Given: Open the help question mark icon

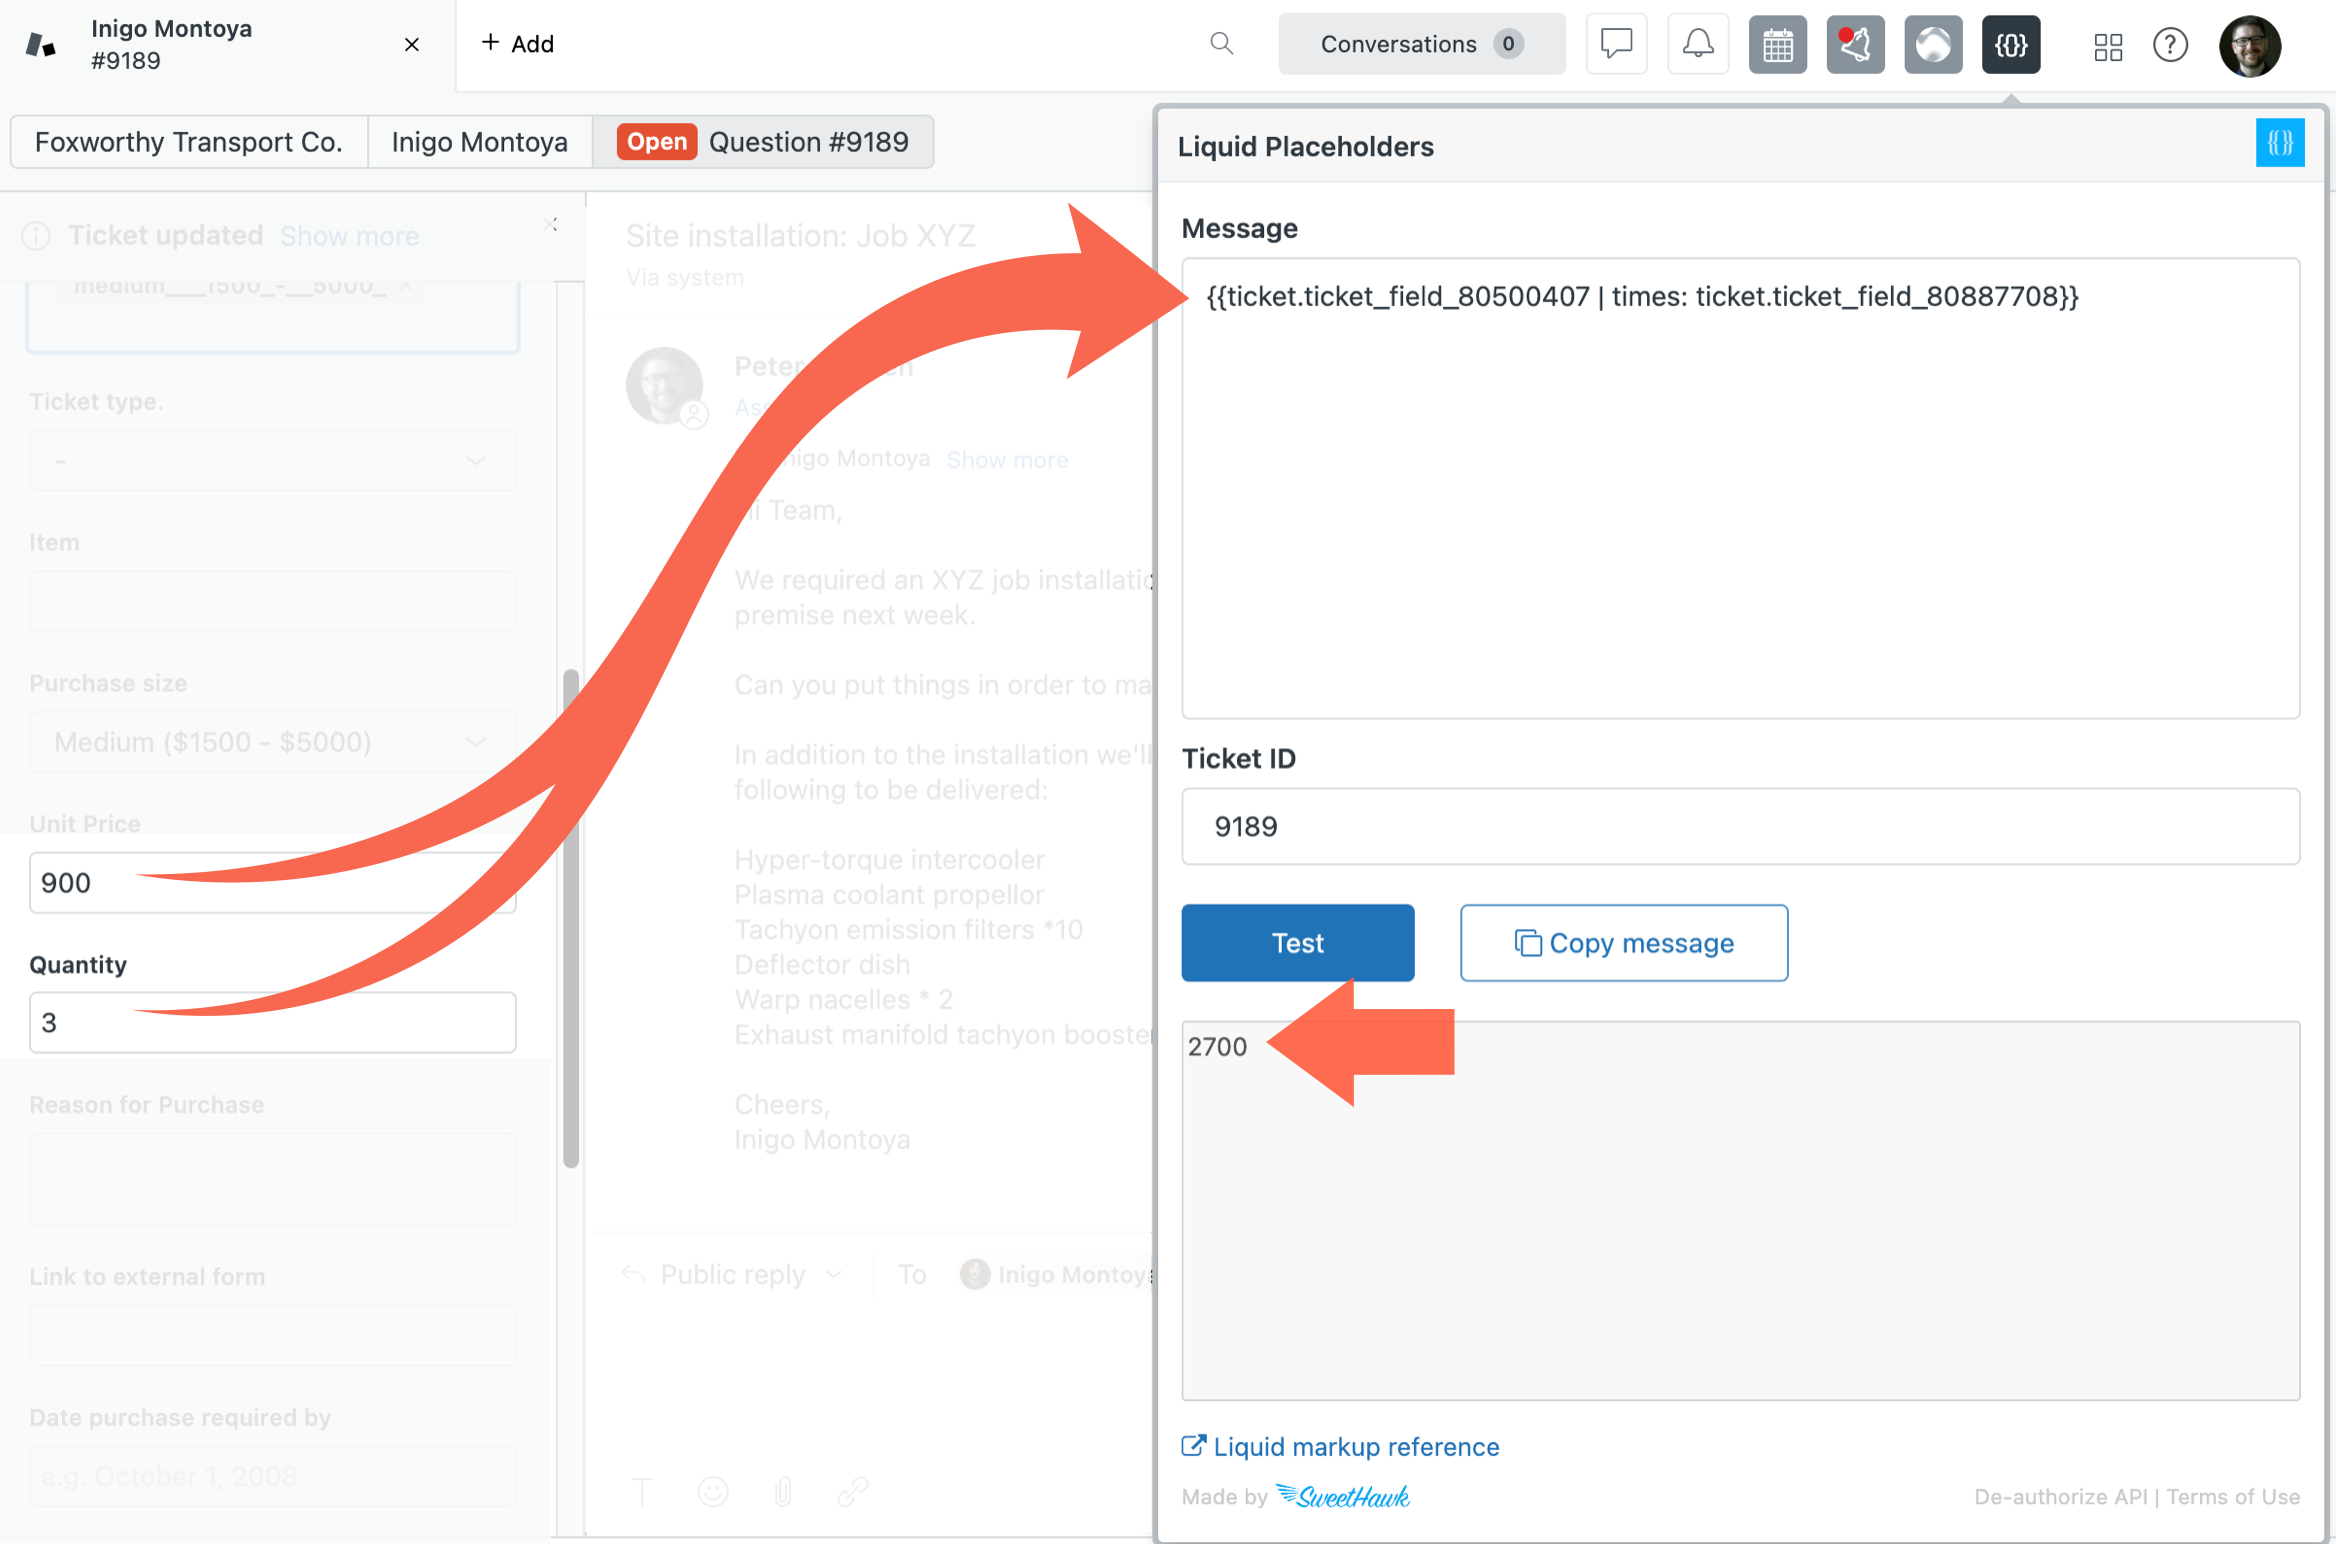Looking at the screenshot, I should click(2170, 45).
